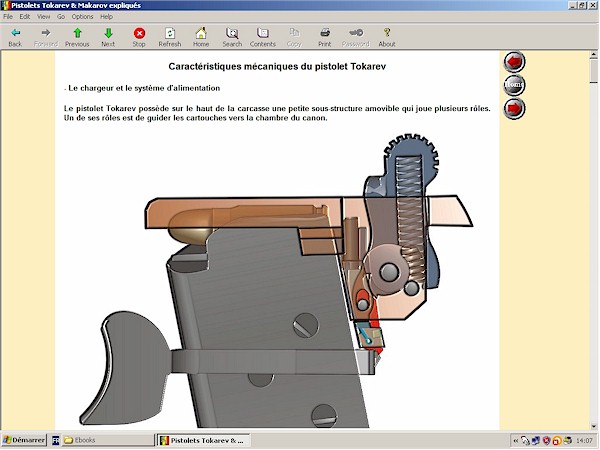The height and width of the screenshot is (450, 600).
Task: Click the round Home page button
Action: point(514,85)
